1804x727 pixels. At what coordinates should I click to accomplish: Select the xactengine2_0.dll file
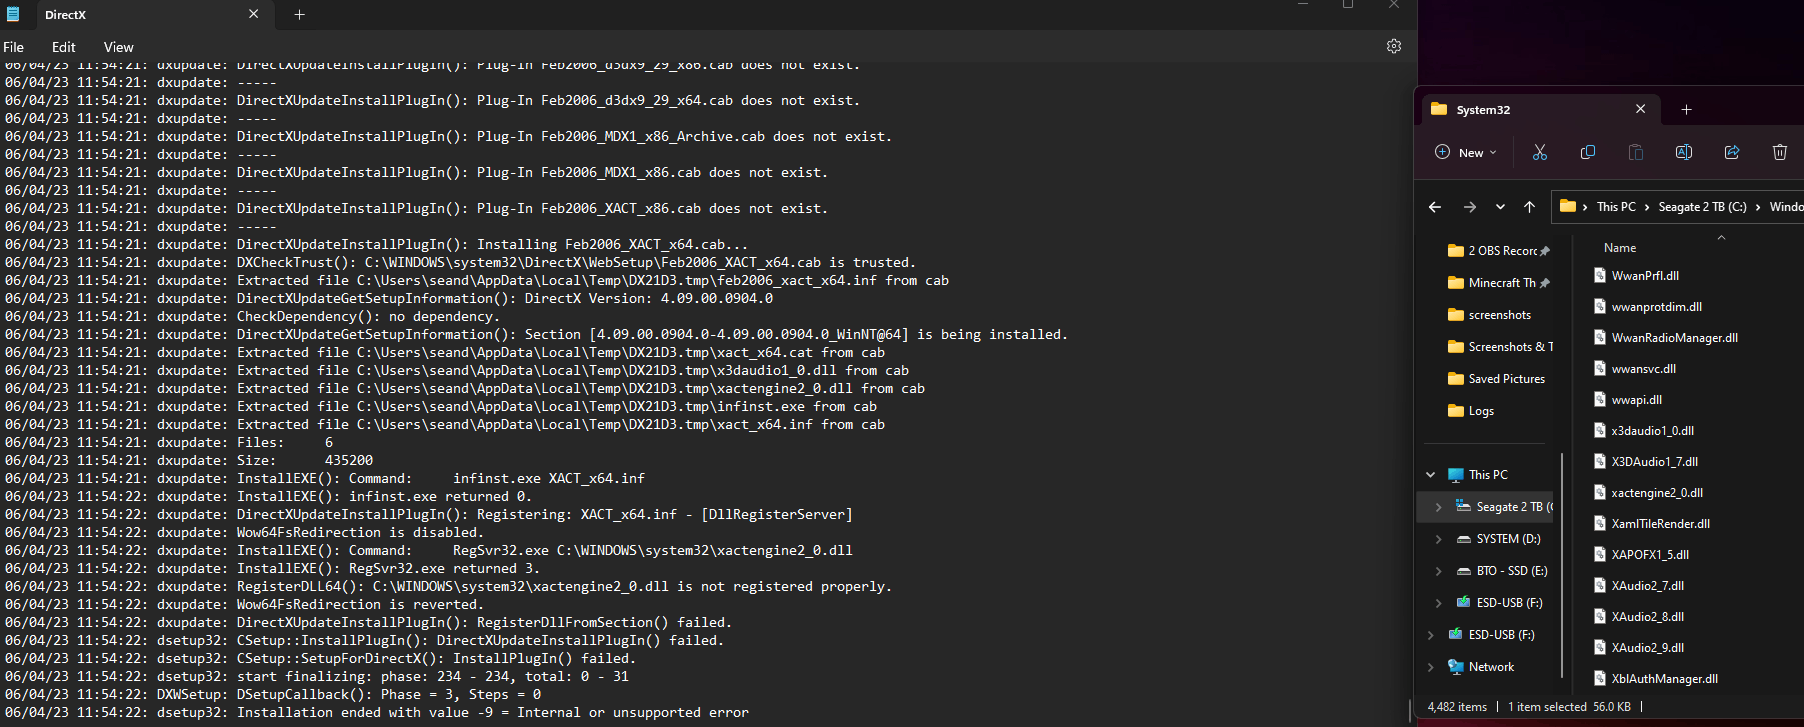tap(1648, 493)
